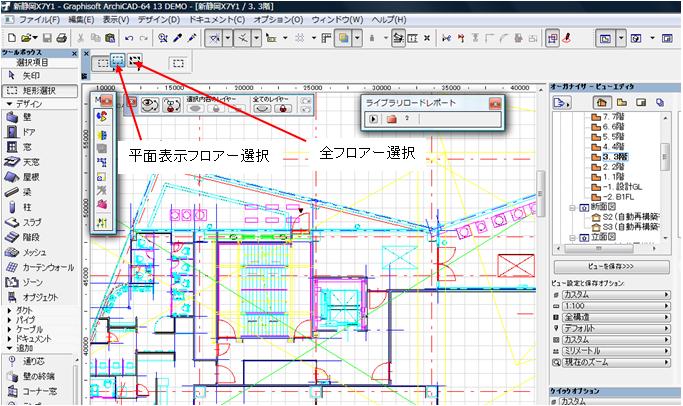The image size is (683, 406).
Task: Select the 矢印 (Arrow) tool
Action: coord(30,75)
